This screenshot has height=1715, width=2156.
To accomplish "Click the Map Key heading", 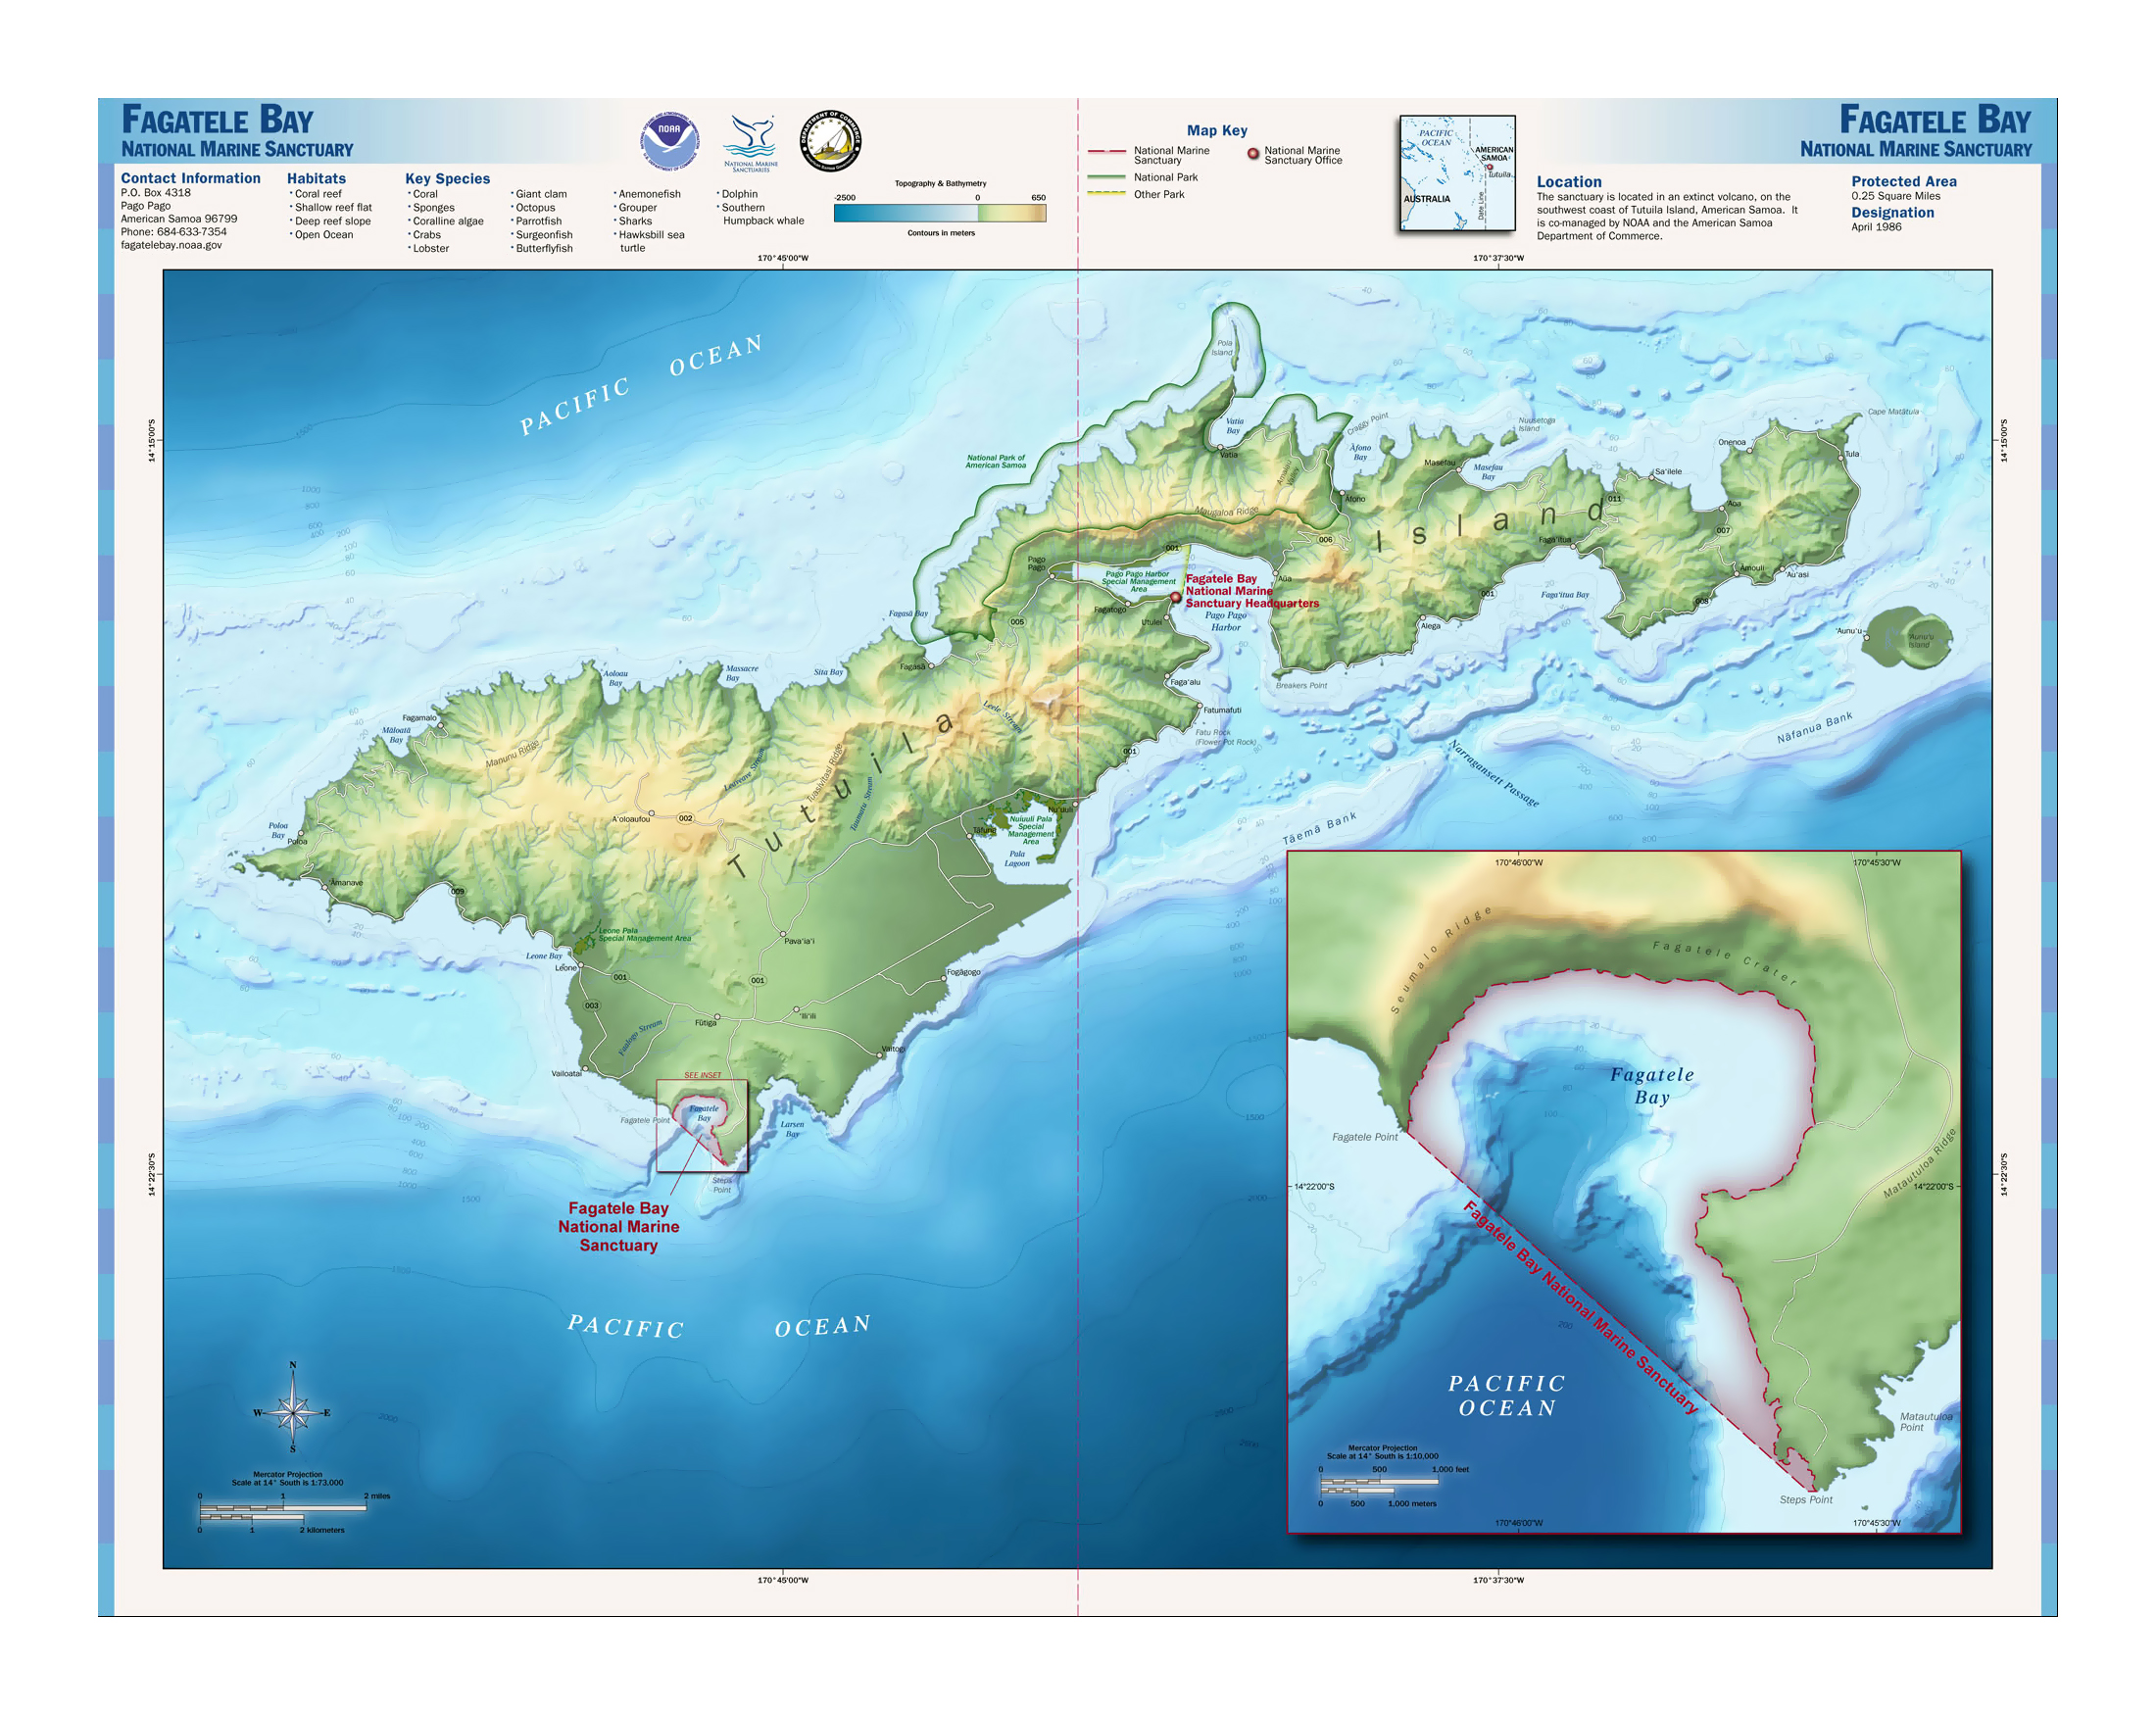I will pos(1217,130).
